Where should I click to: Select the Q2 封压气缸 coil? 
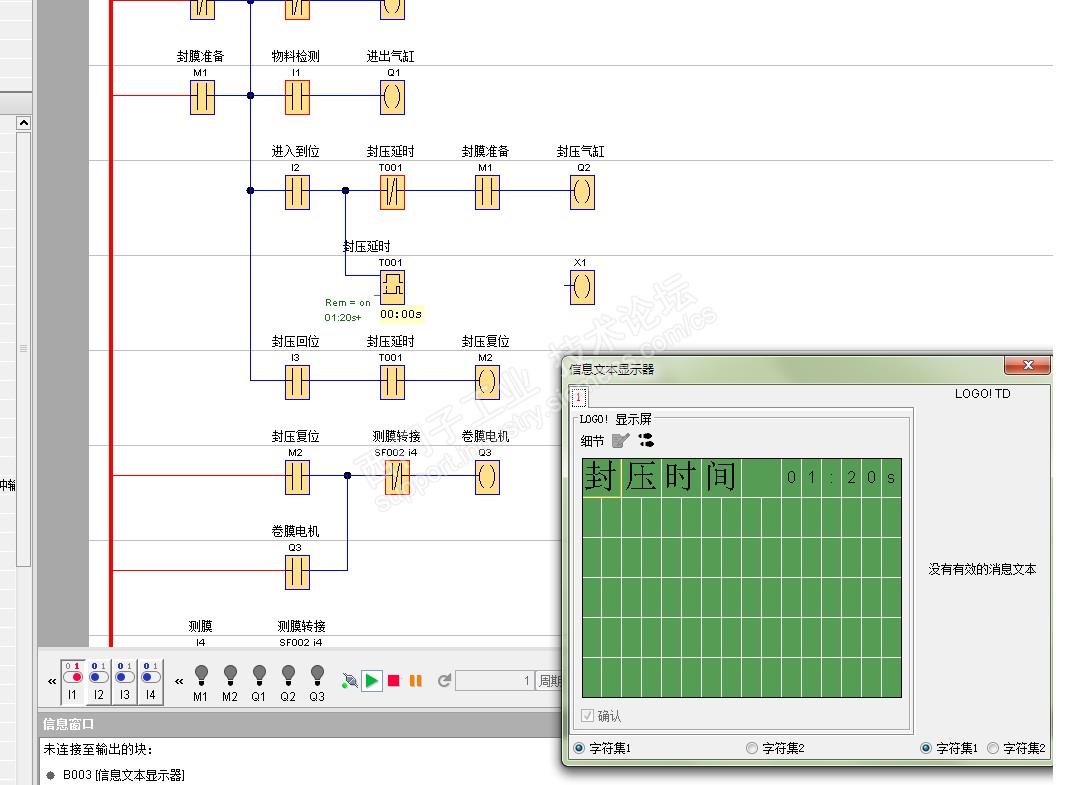582,192
